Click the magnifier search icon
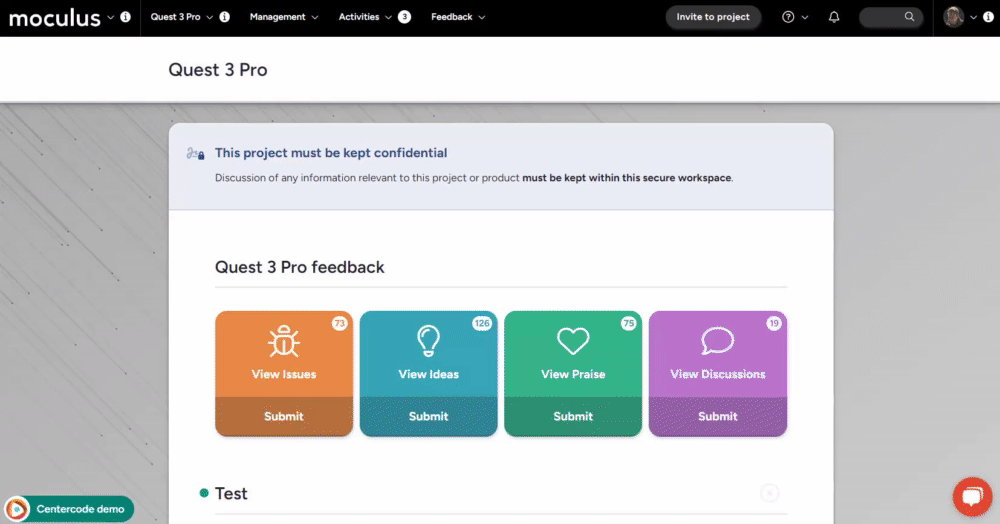Viewport: 1000px width, 524px height. [x=909, y=17]
